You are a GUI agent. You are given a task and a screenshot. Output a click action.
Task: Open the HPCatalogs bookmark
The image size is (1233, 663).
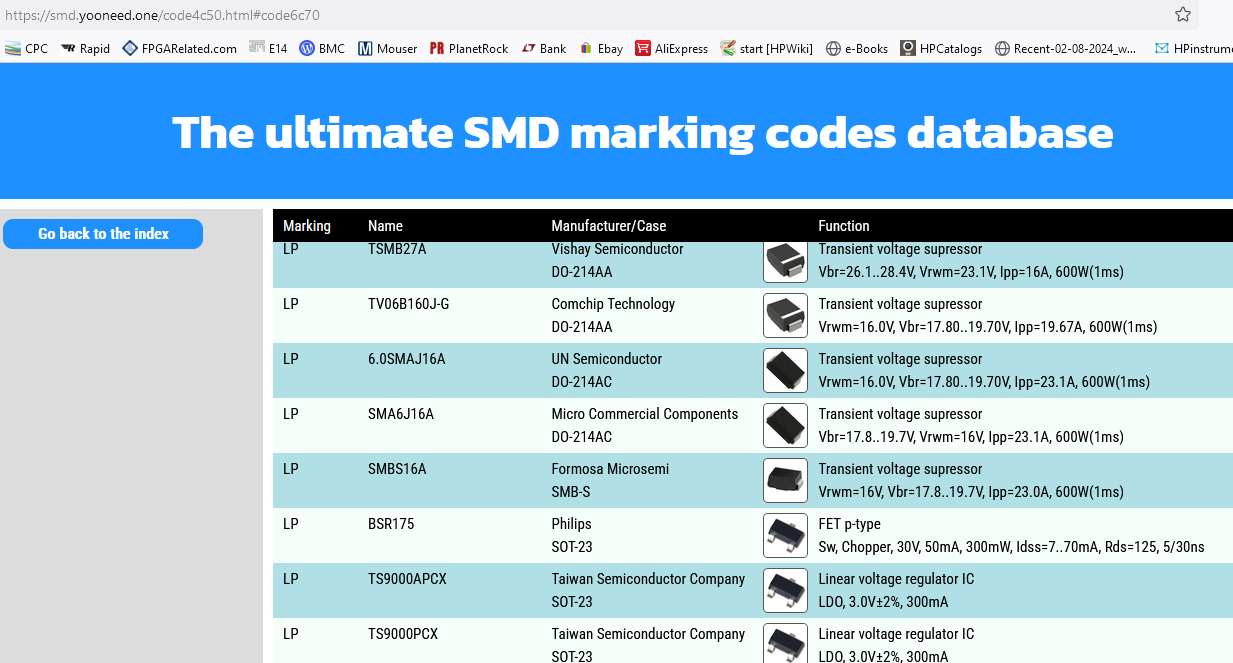click(x=941, y=48)
